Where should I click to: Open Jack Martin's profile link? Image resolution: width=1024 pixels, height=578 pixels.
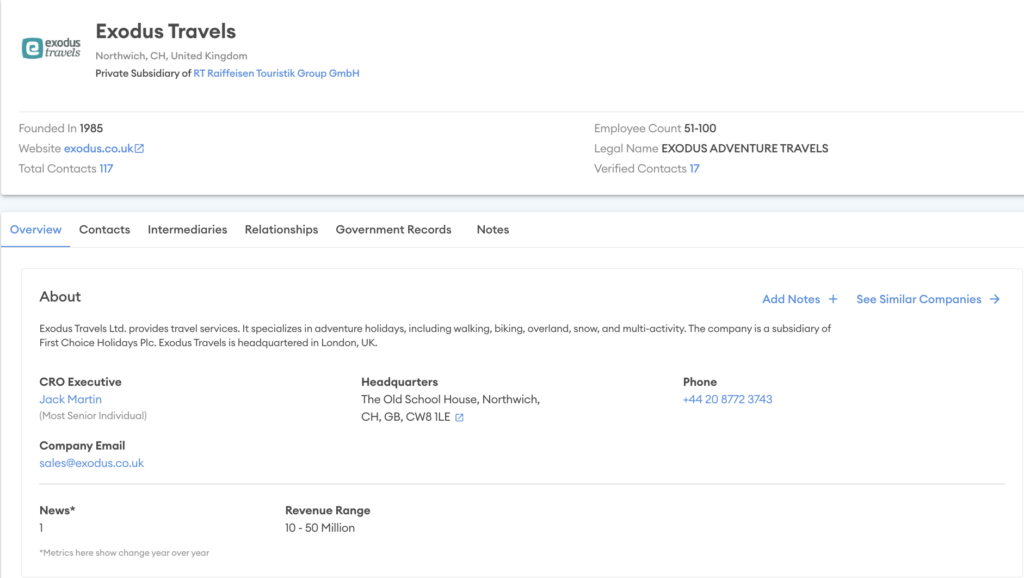(x=71, y=399)
